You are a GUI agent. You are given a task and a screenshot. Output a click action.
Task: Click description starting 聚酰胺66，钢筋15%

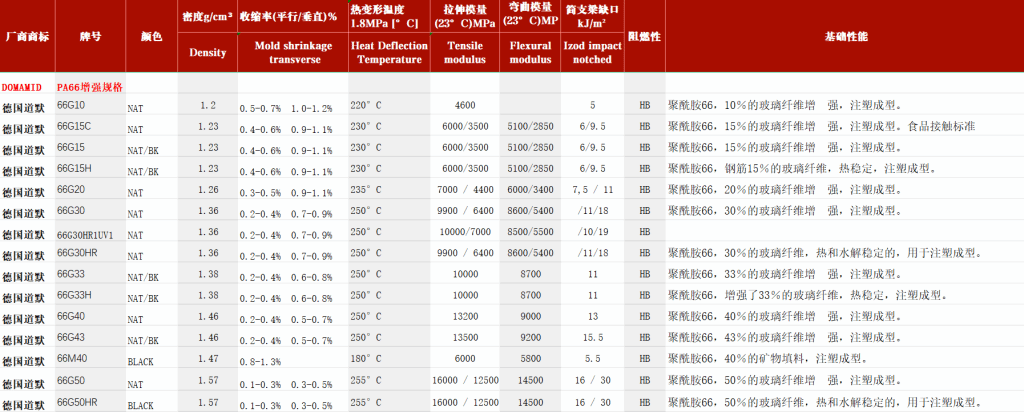pos(802,168)
